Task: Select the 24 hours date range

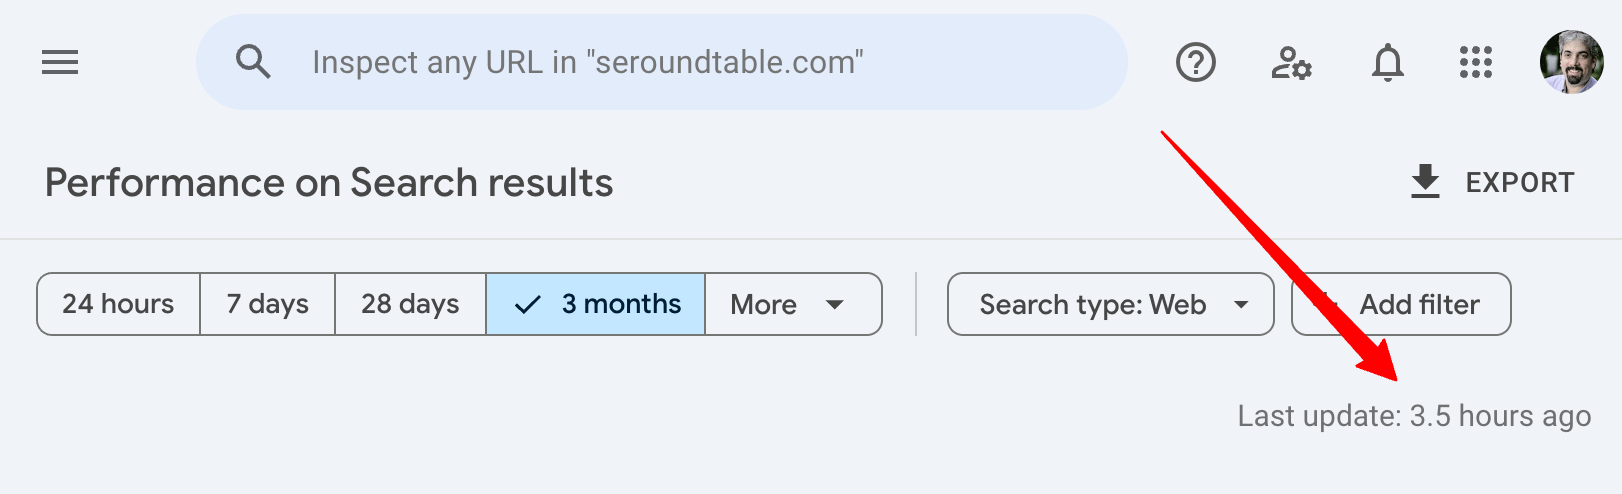Action: coord(118,304)
